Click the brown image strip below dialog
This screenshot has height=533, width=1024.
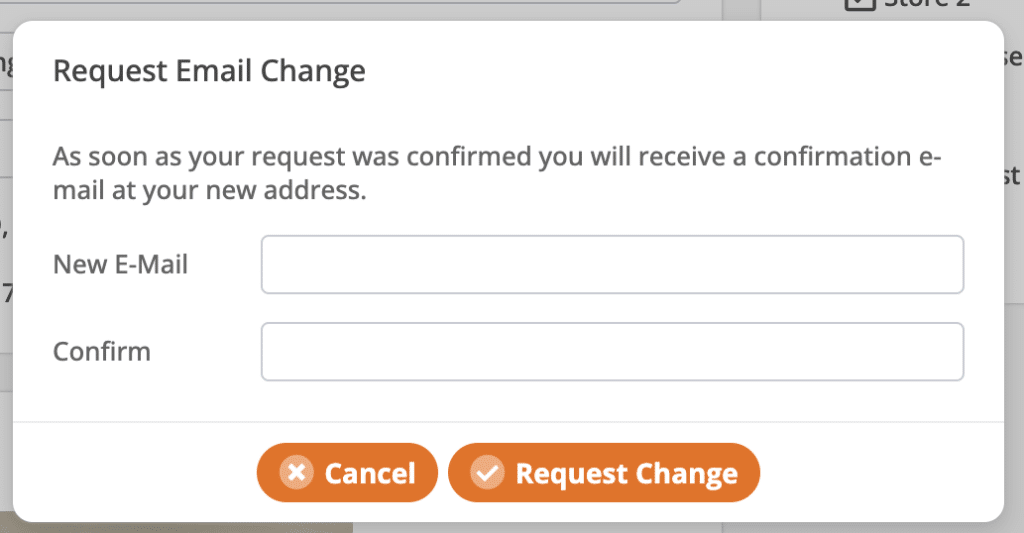pyautogui.click(x=176, y=527)
